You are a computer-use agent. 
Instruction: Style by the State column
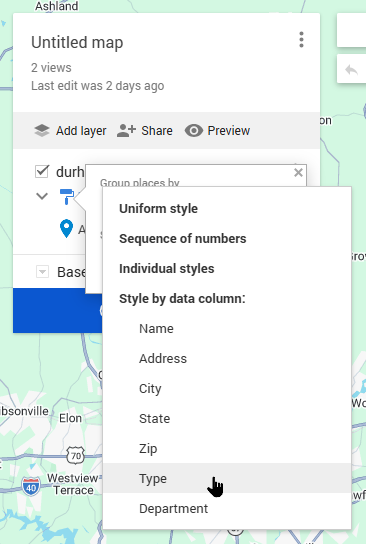pos(227,418)
